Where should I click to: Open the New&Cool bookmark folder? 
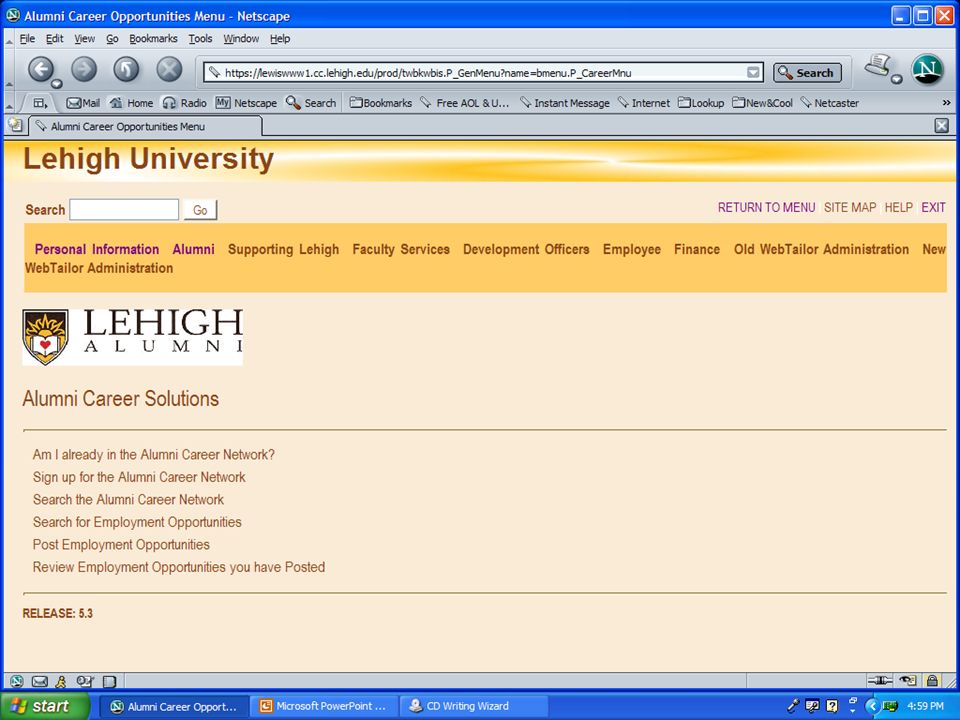point(763,103)
